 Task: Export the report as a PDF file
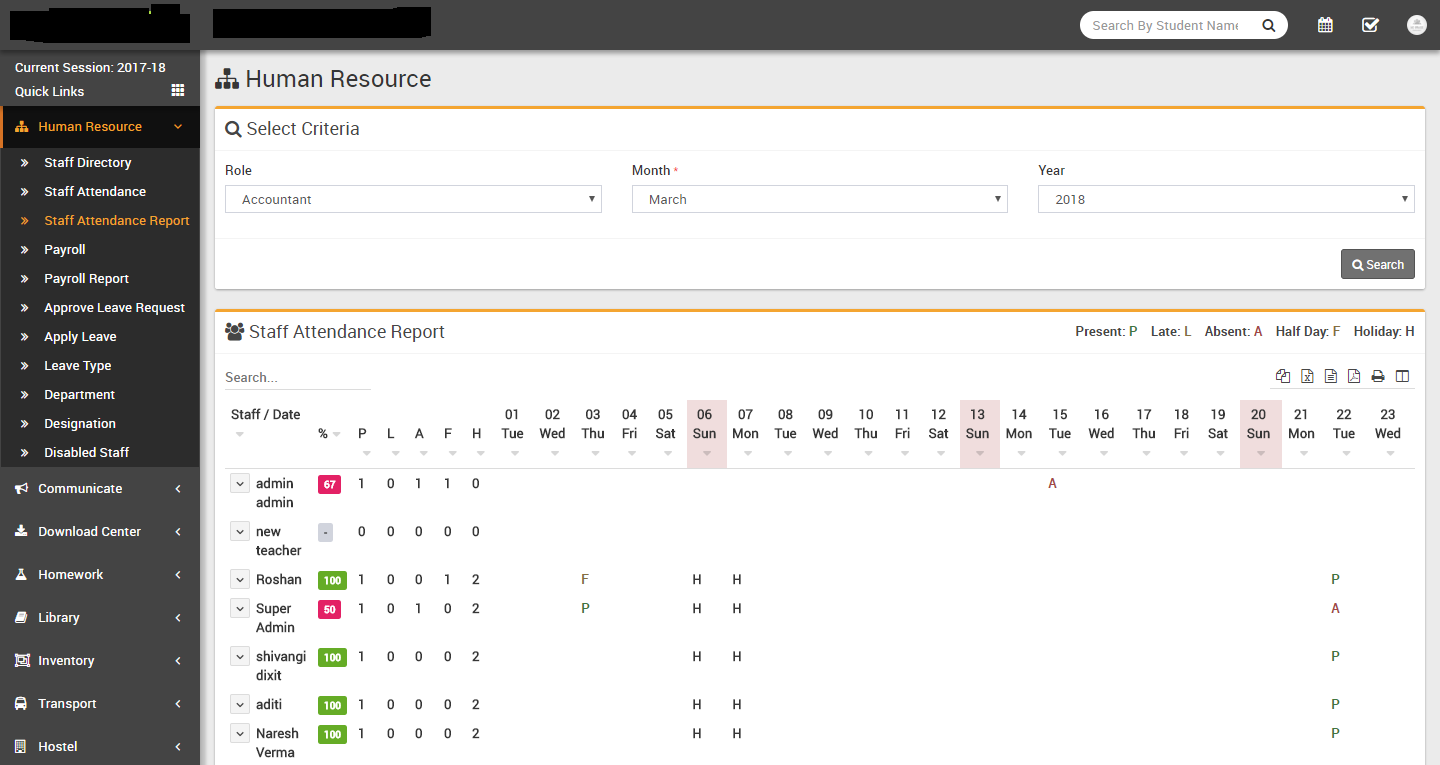[x=1354, y=376]
